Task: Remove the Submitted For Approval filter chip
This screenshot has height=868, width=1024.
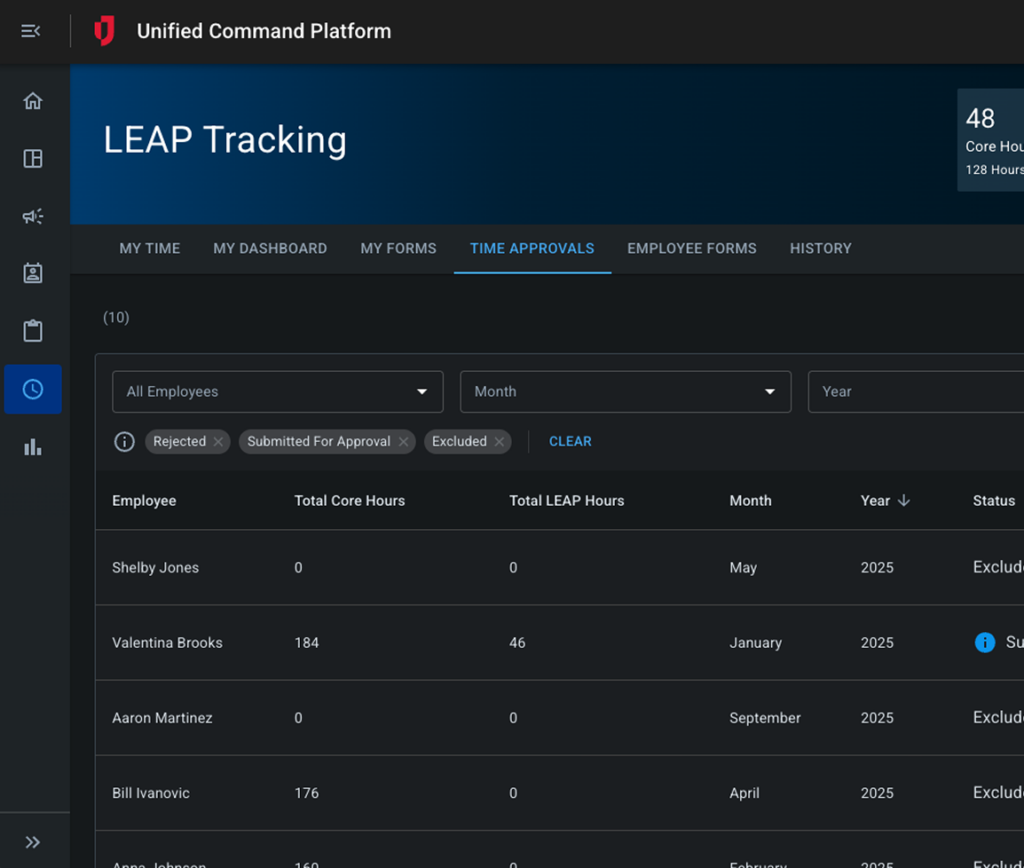Action: 404,442
